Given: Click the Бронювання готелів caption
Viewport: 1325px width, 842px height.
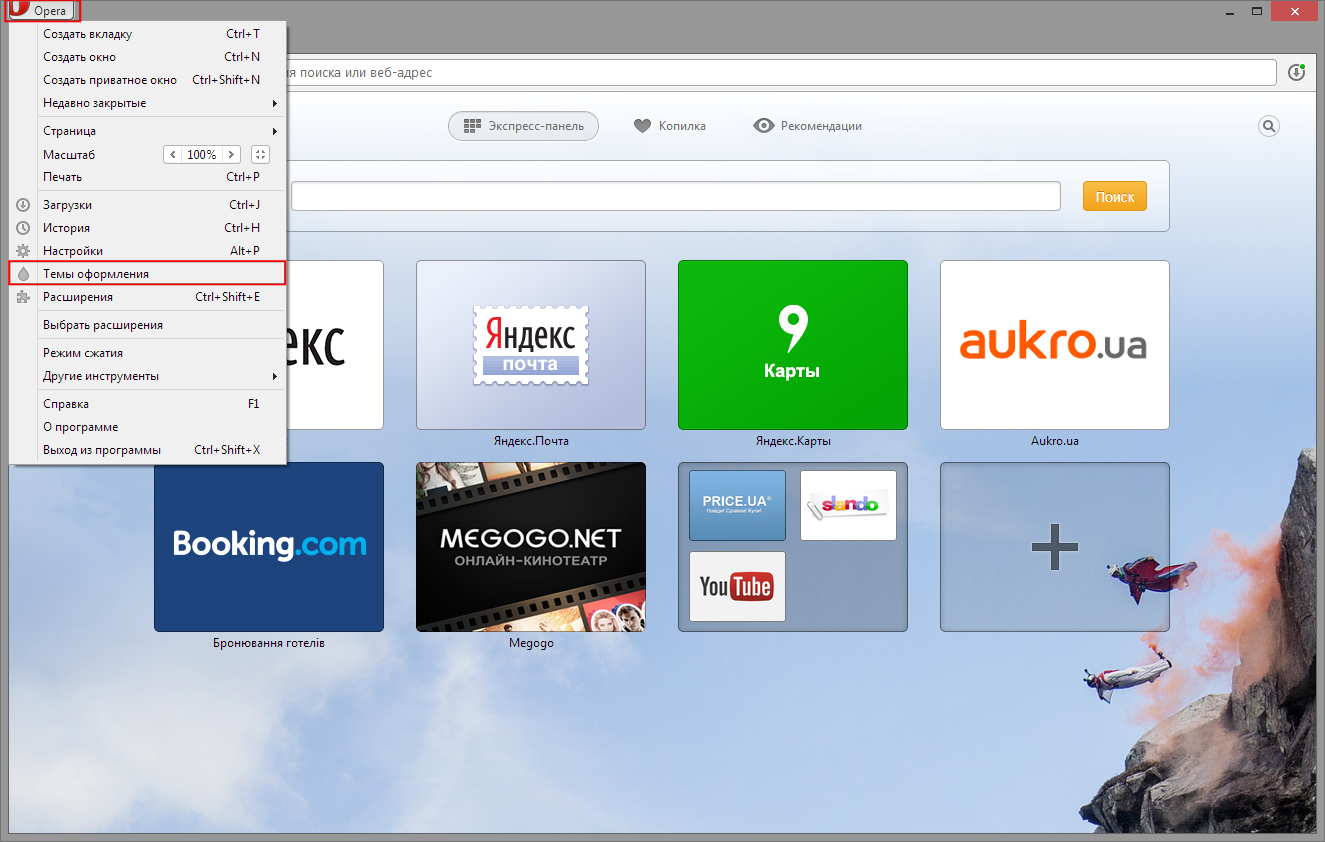Looking at the screenshot, I should [269, 643].
